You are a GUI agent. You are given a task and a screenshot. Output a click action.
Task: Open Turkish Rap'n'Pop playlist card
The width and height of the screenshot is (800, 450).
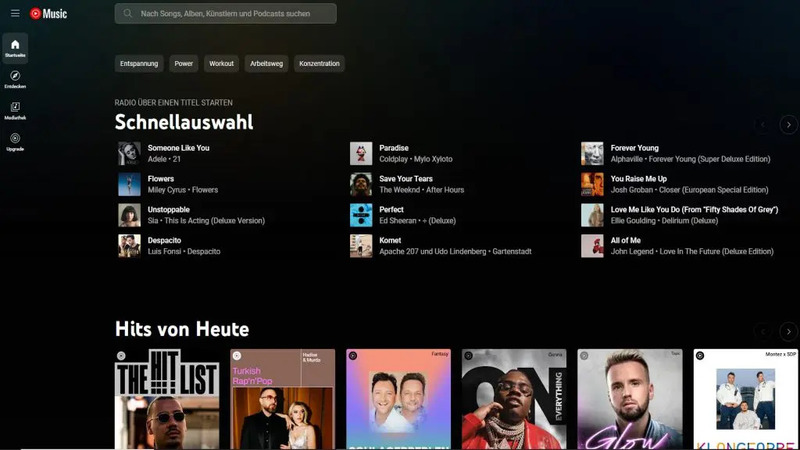coord(283,399)
